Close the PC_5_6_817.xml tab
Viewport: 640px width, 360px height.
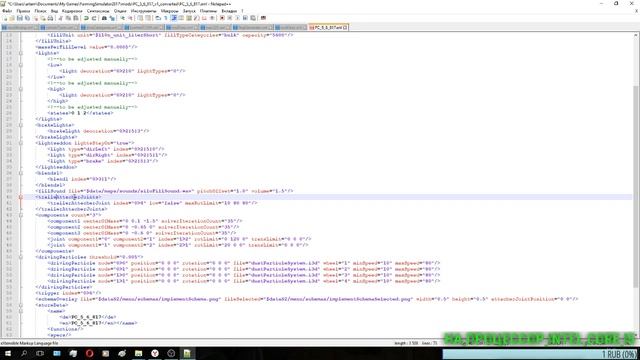pos(345,27)
